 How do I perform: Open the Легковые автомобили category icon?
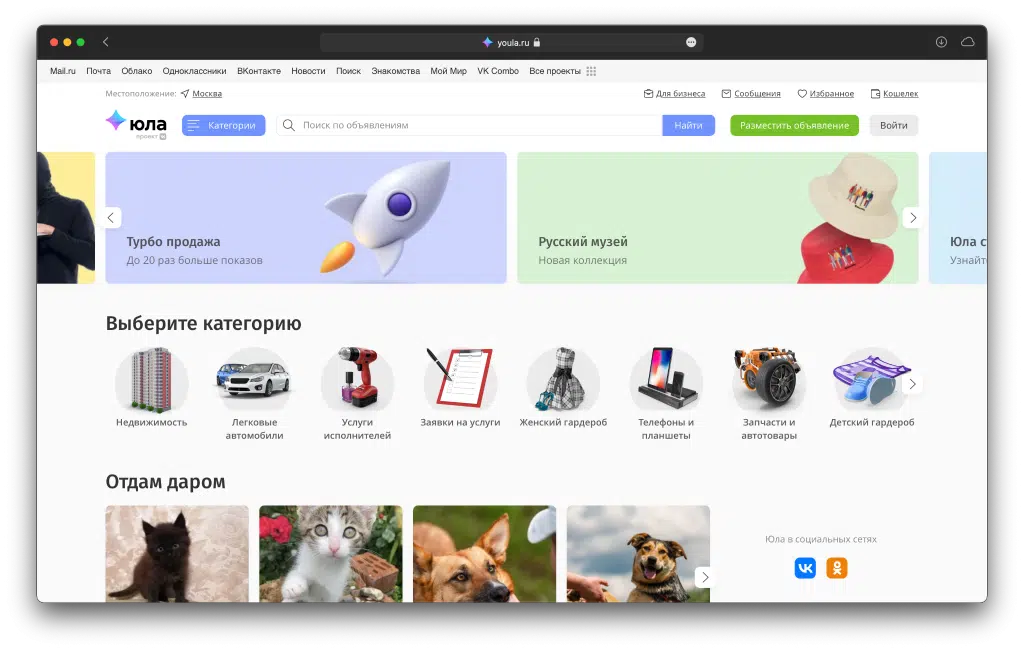coord(254,380)
